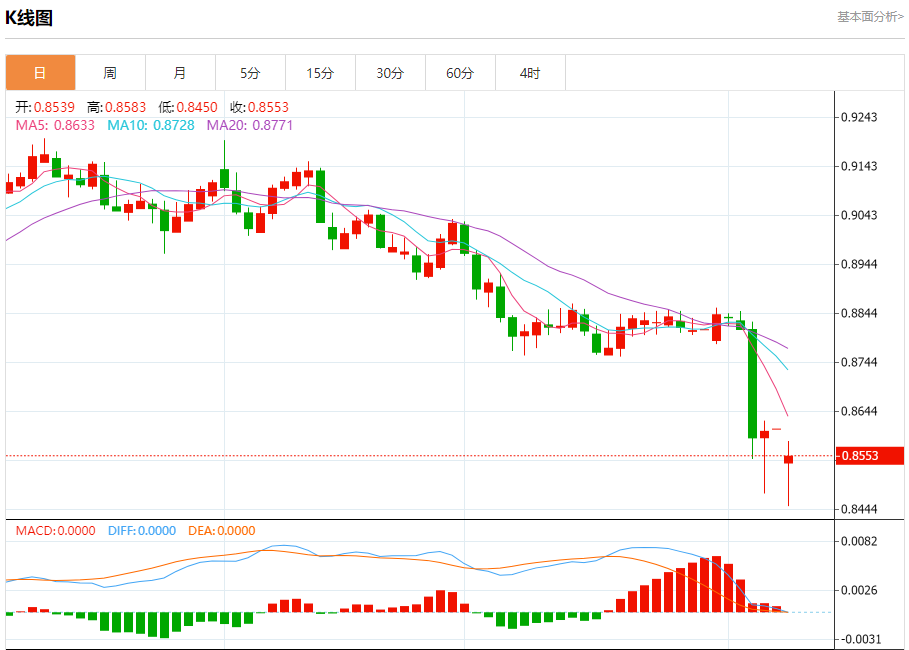Click the 开:0.8539 open value
Screen dimensions: 909x650
coord(45,107)
